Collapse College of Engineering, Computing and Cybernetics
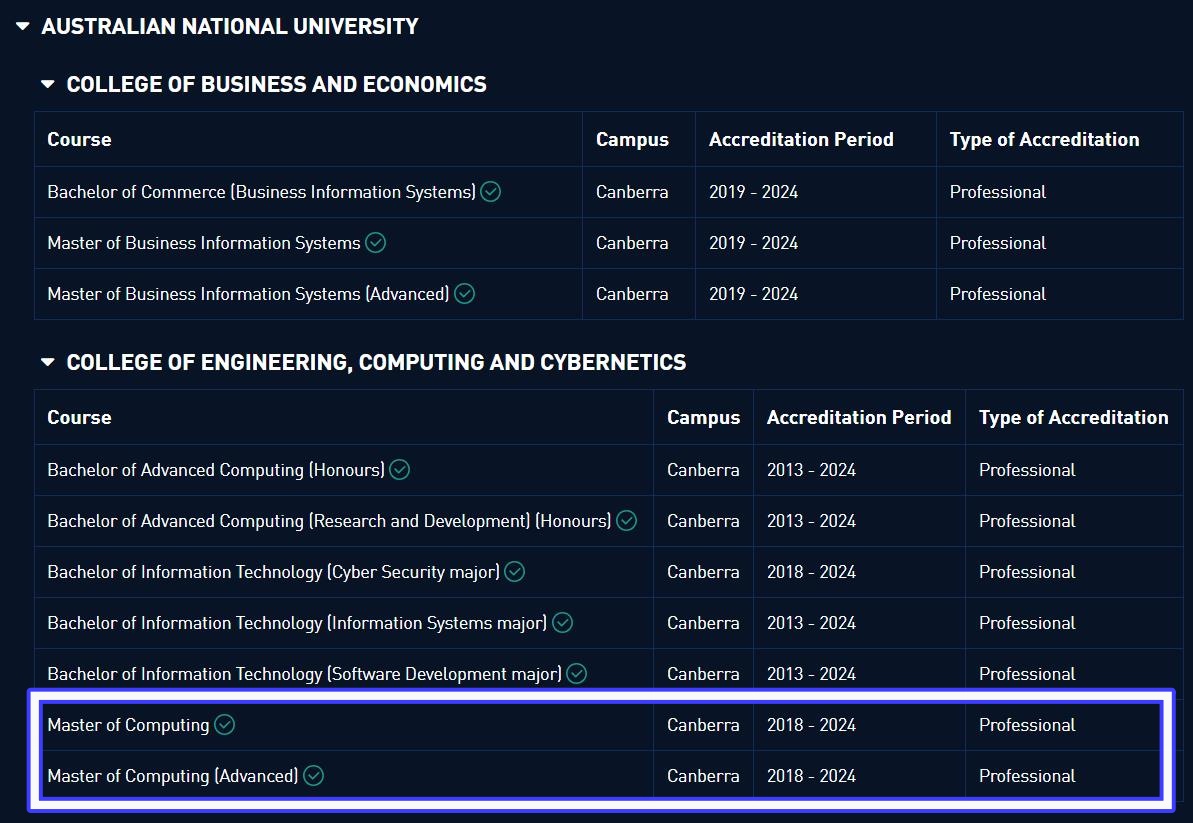 (48, 362)
